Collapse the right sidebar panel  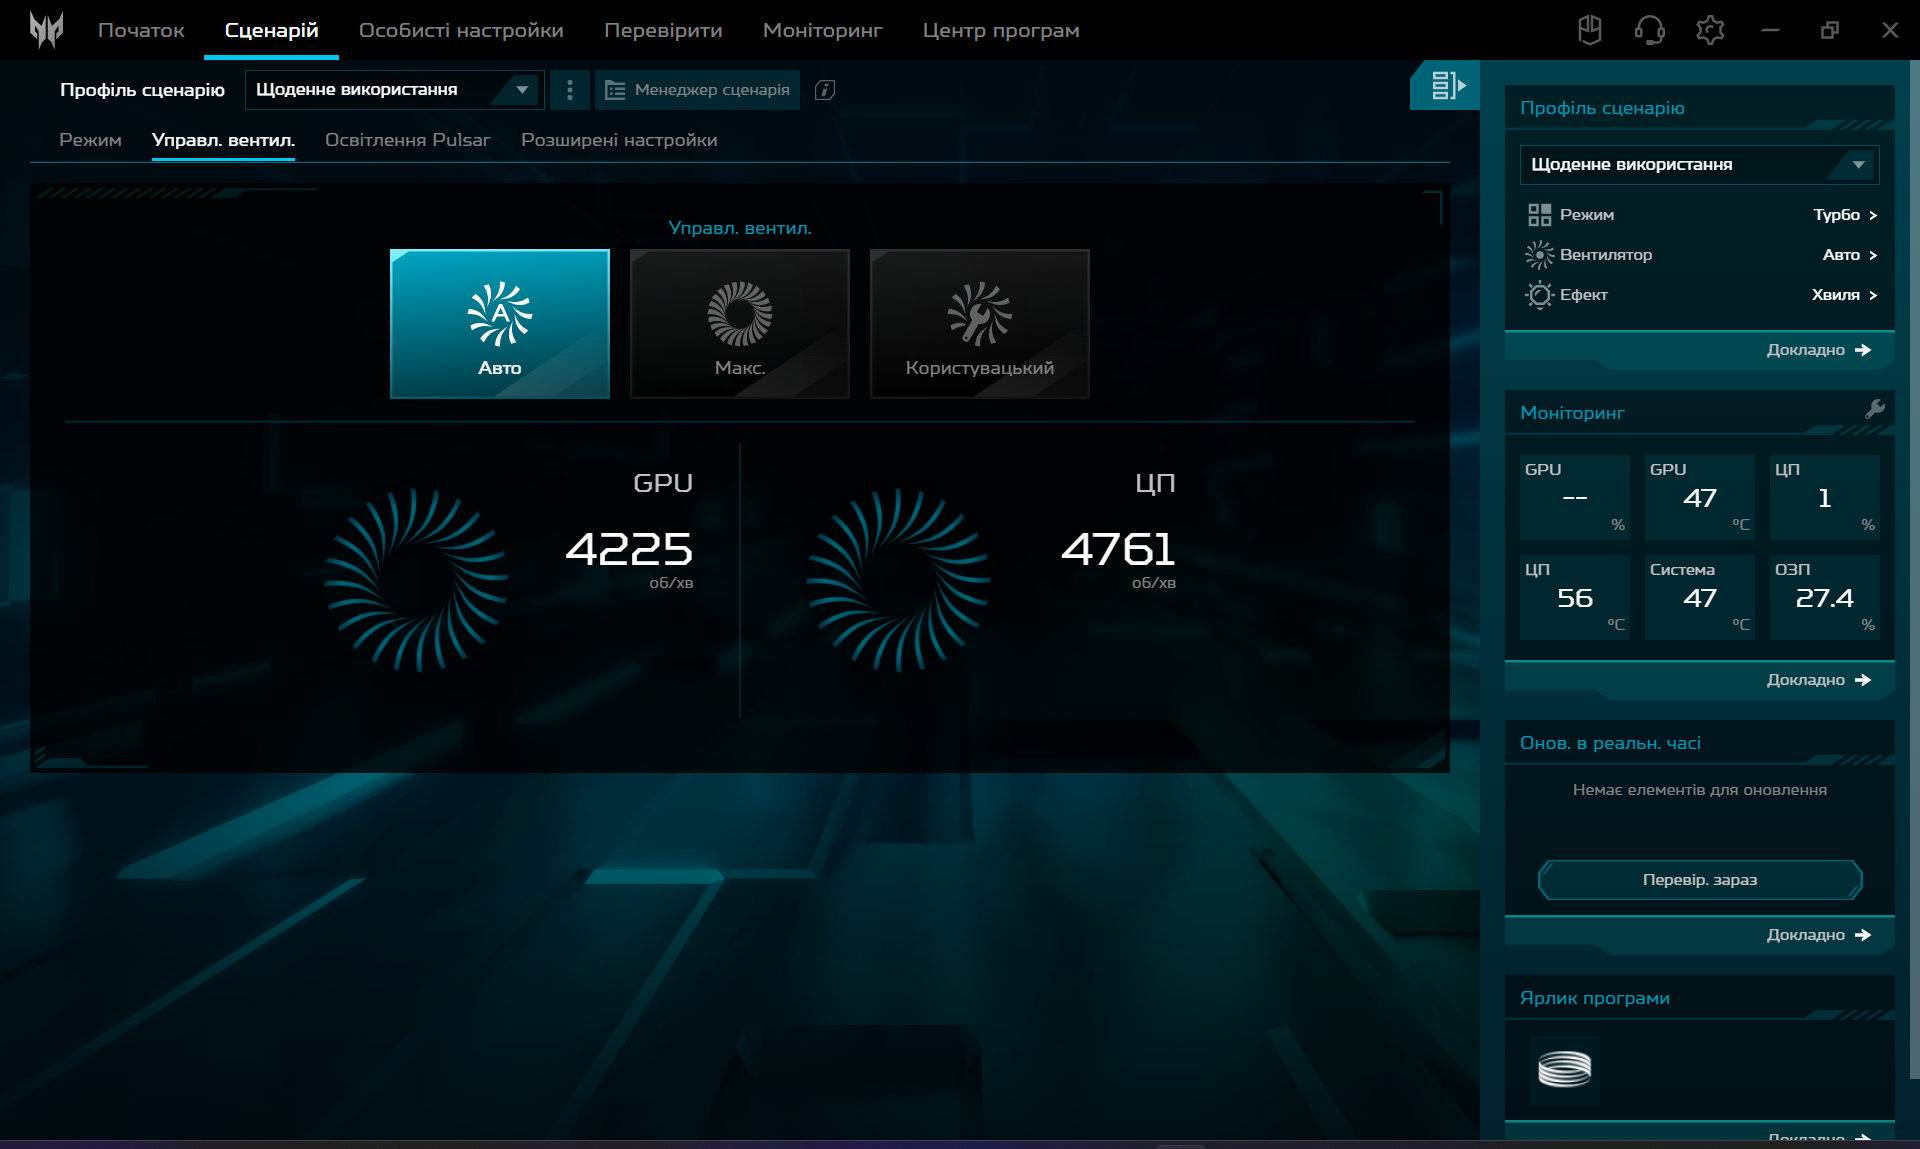tap(1446, 86)
